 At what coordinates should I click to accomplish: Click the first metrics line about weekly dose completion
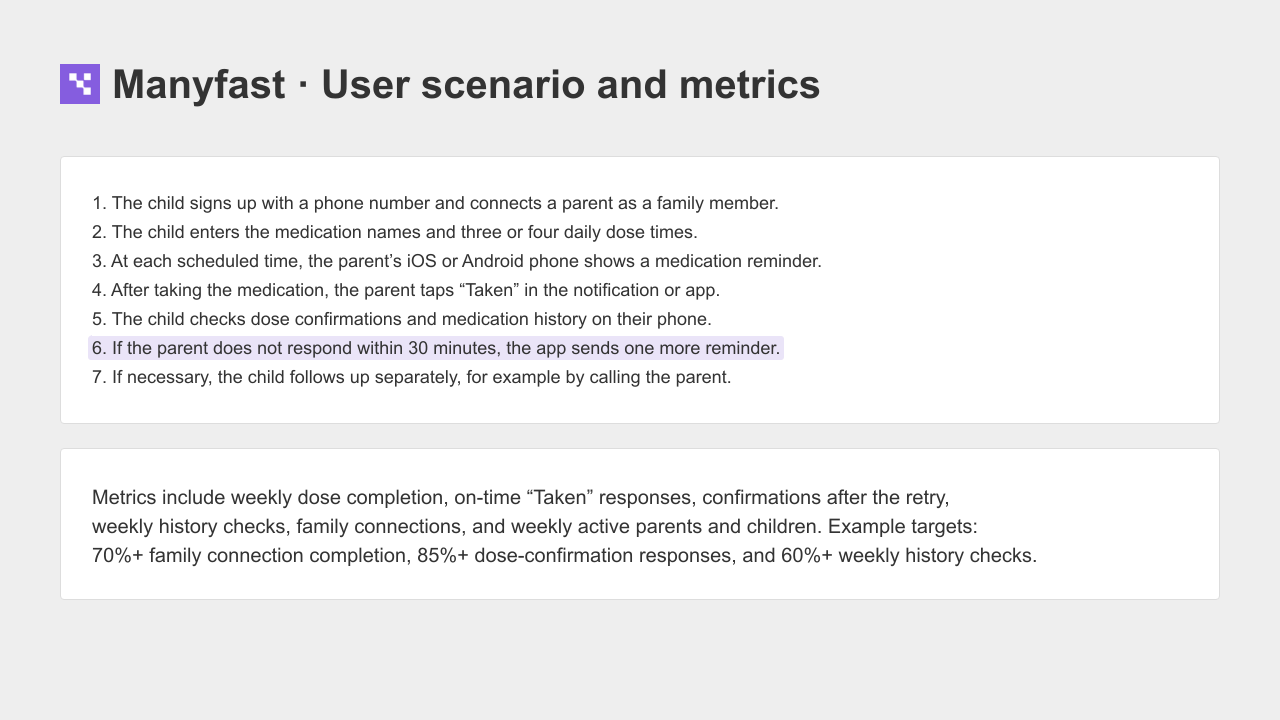point(521,497)
